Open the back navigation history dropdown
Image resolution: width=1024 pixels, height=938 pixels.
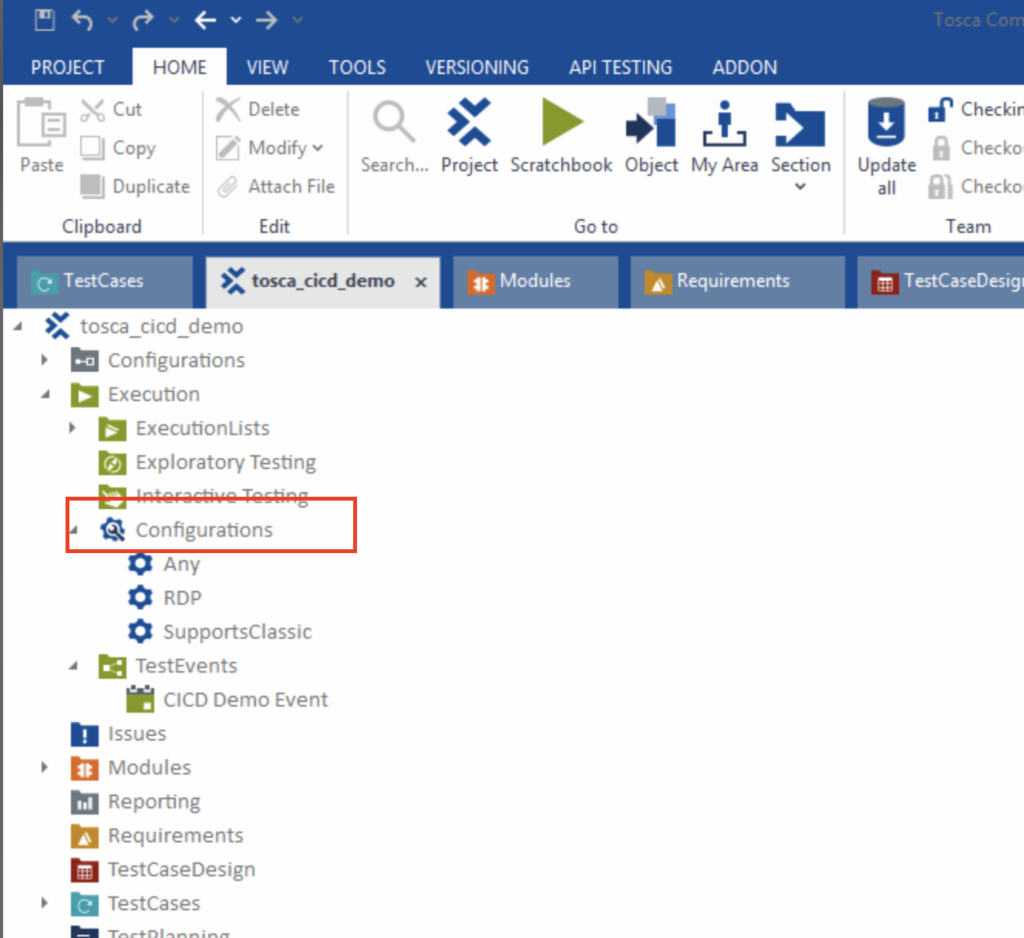pos(236,20)
